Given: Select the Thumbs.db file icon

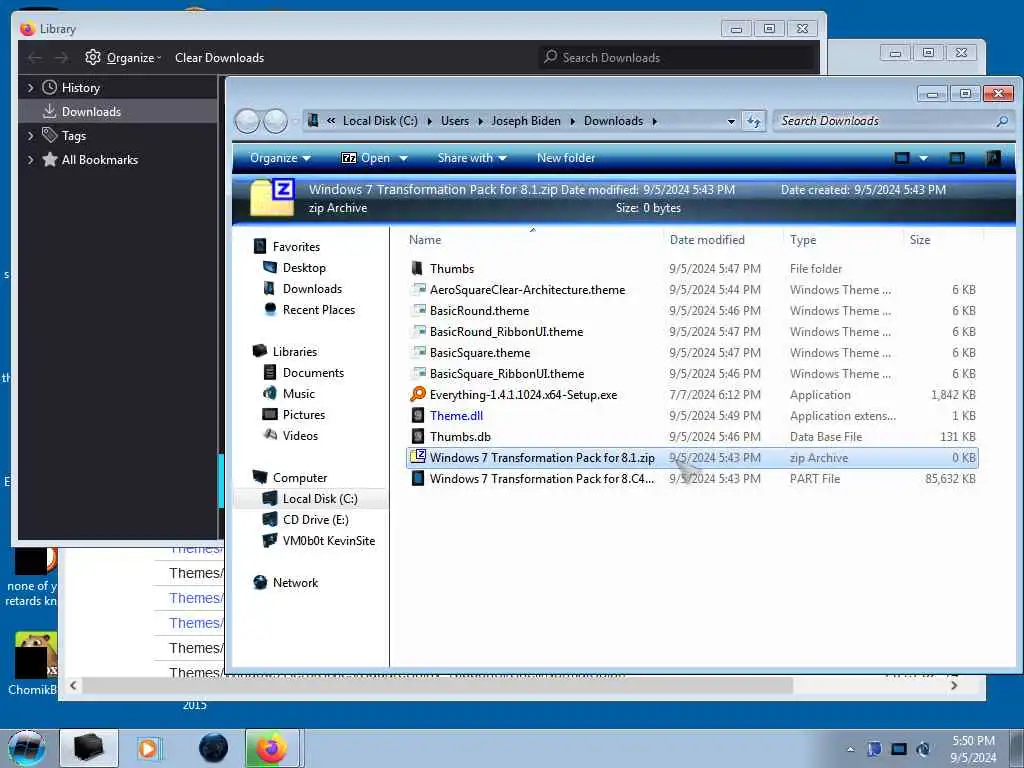Looking at the screenshot, I should coord(417,436).
